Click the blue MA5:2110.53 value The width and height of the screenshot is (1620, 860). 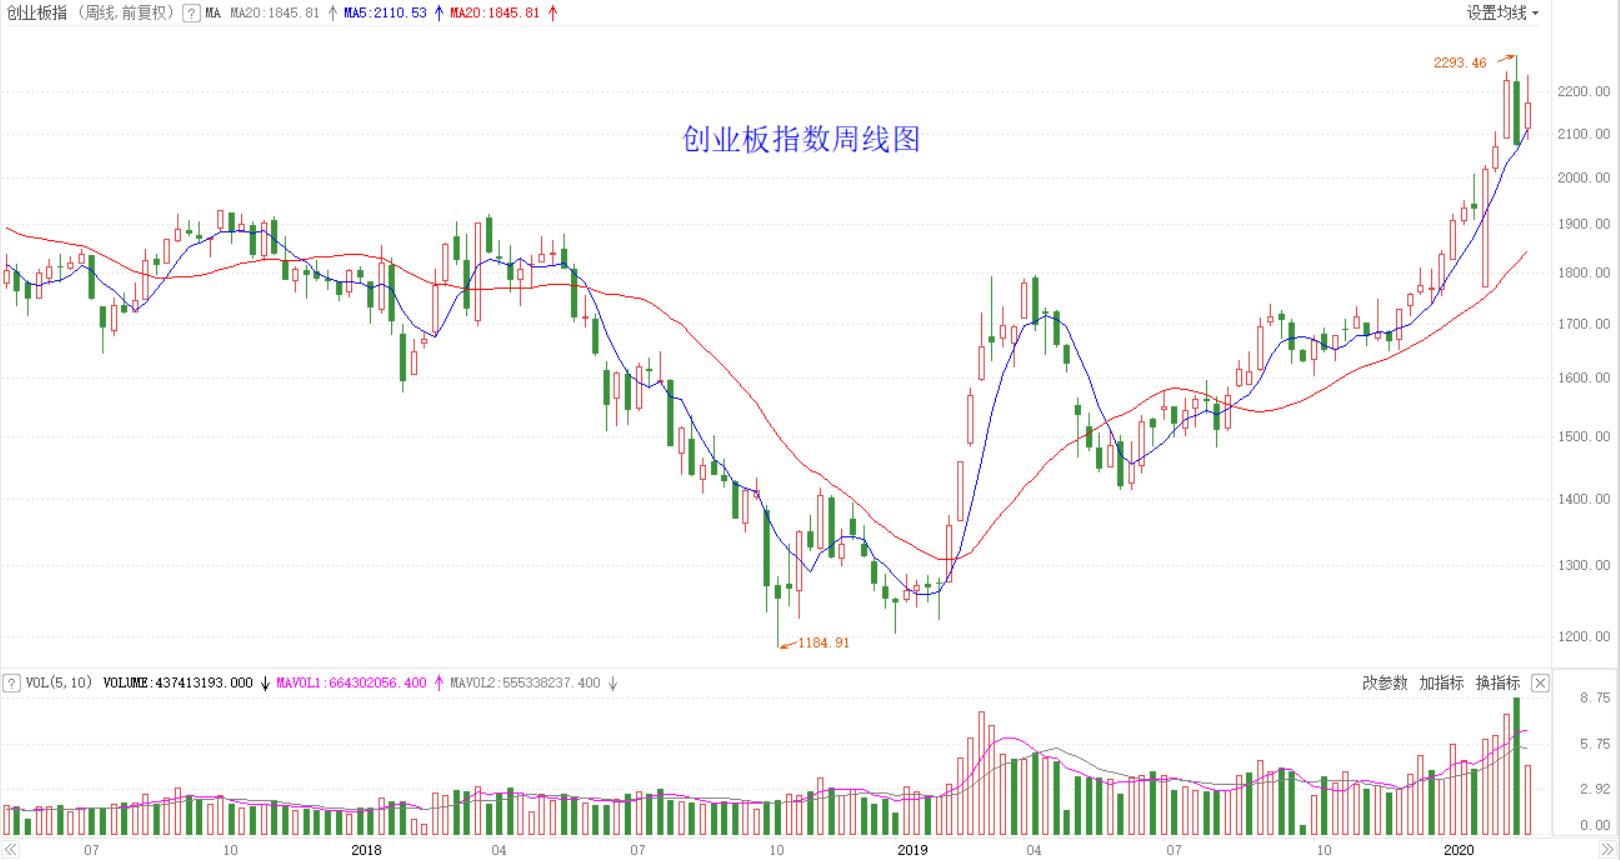385,13
